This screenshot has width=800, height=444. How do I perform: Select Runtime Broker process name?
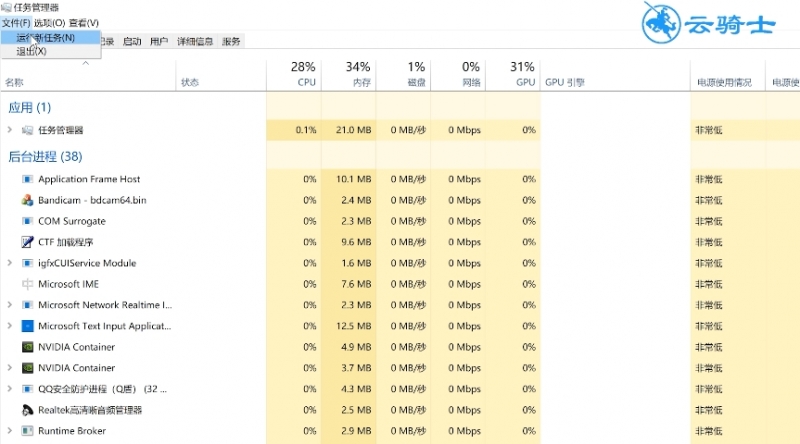pyautogui.click(x=72, y=431)
